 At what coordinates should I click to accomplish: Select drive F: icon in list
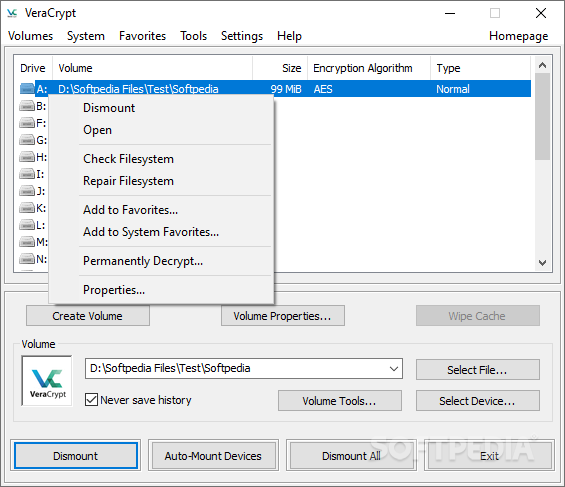pos(27,123)
